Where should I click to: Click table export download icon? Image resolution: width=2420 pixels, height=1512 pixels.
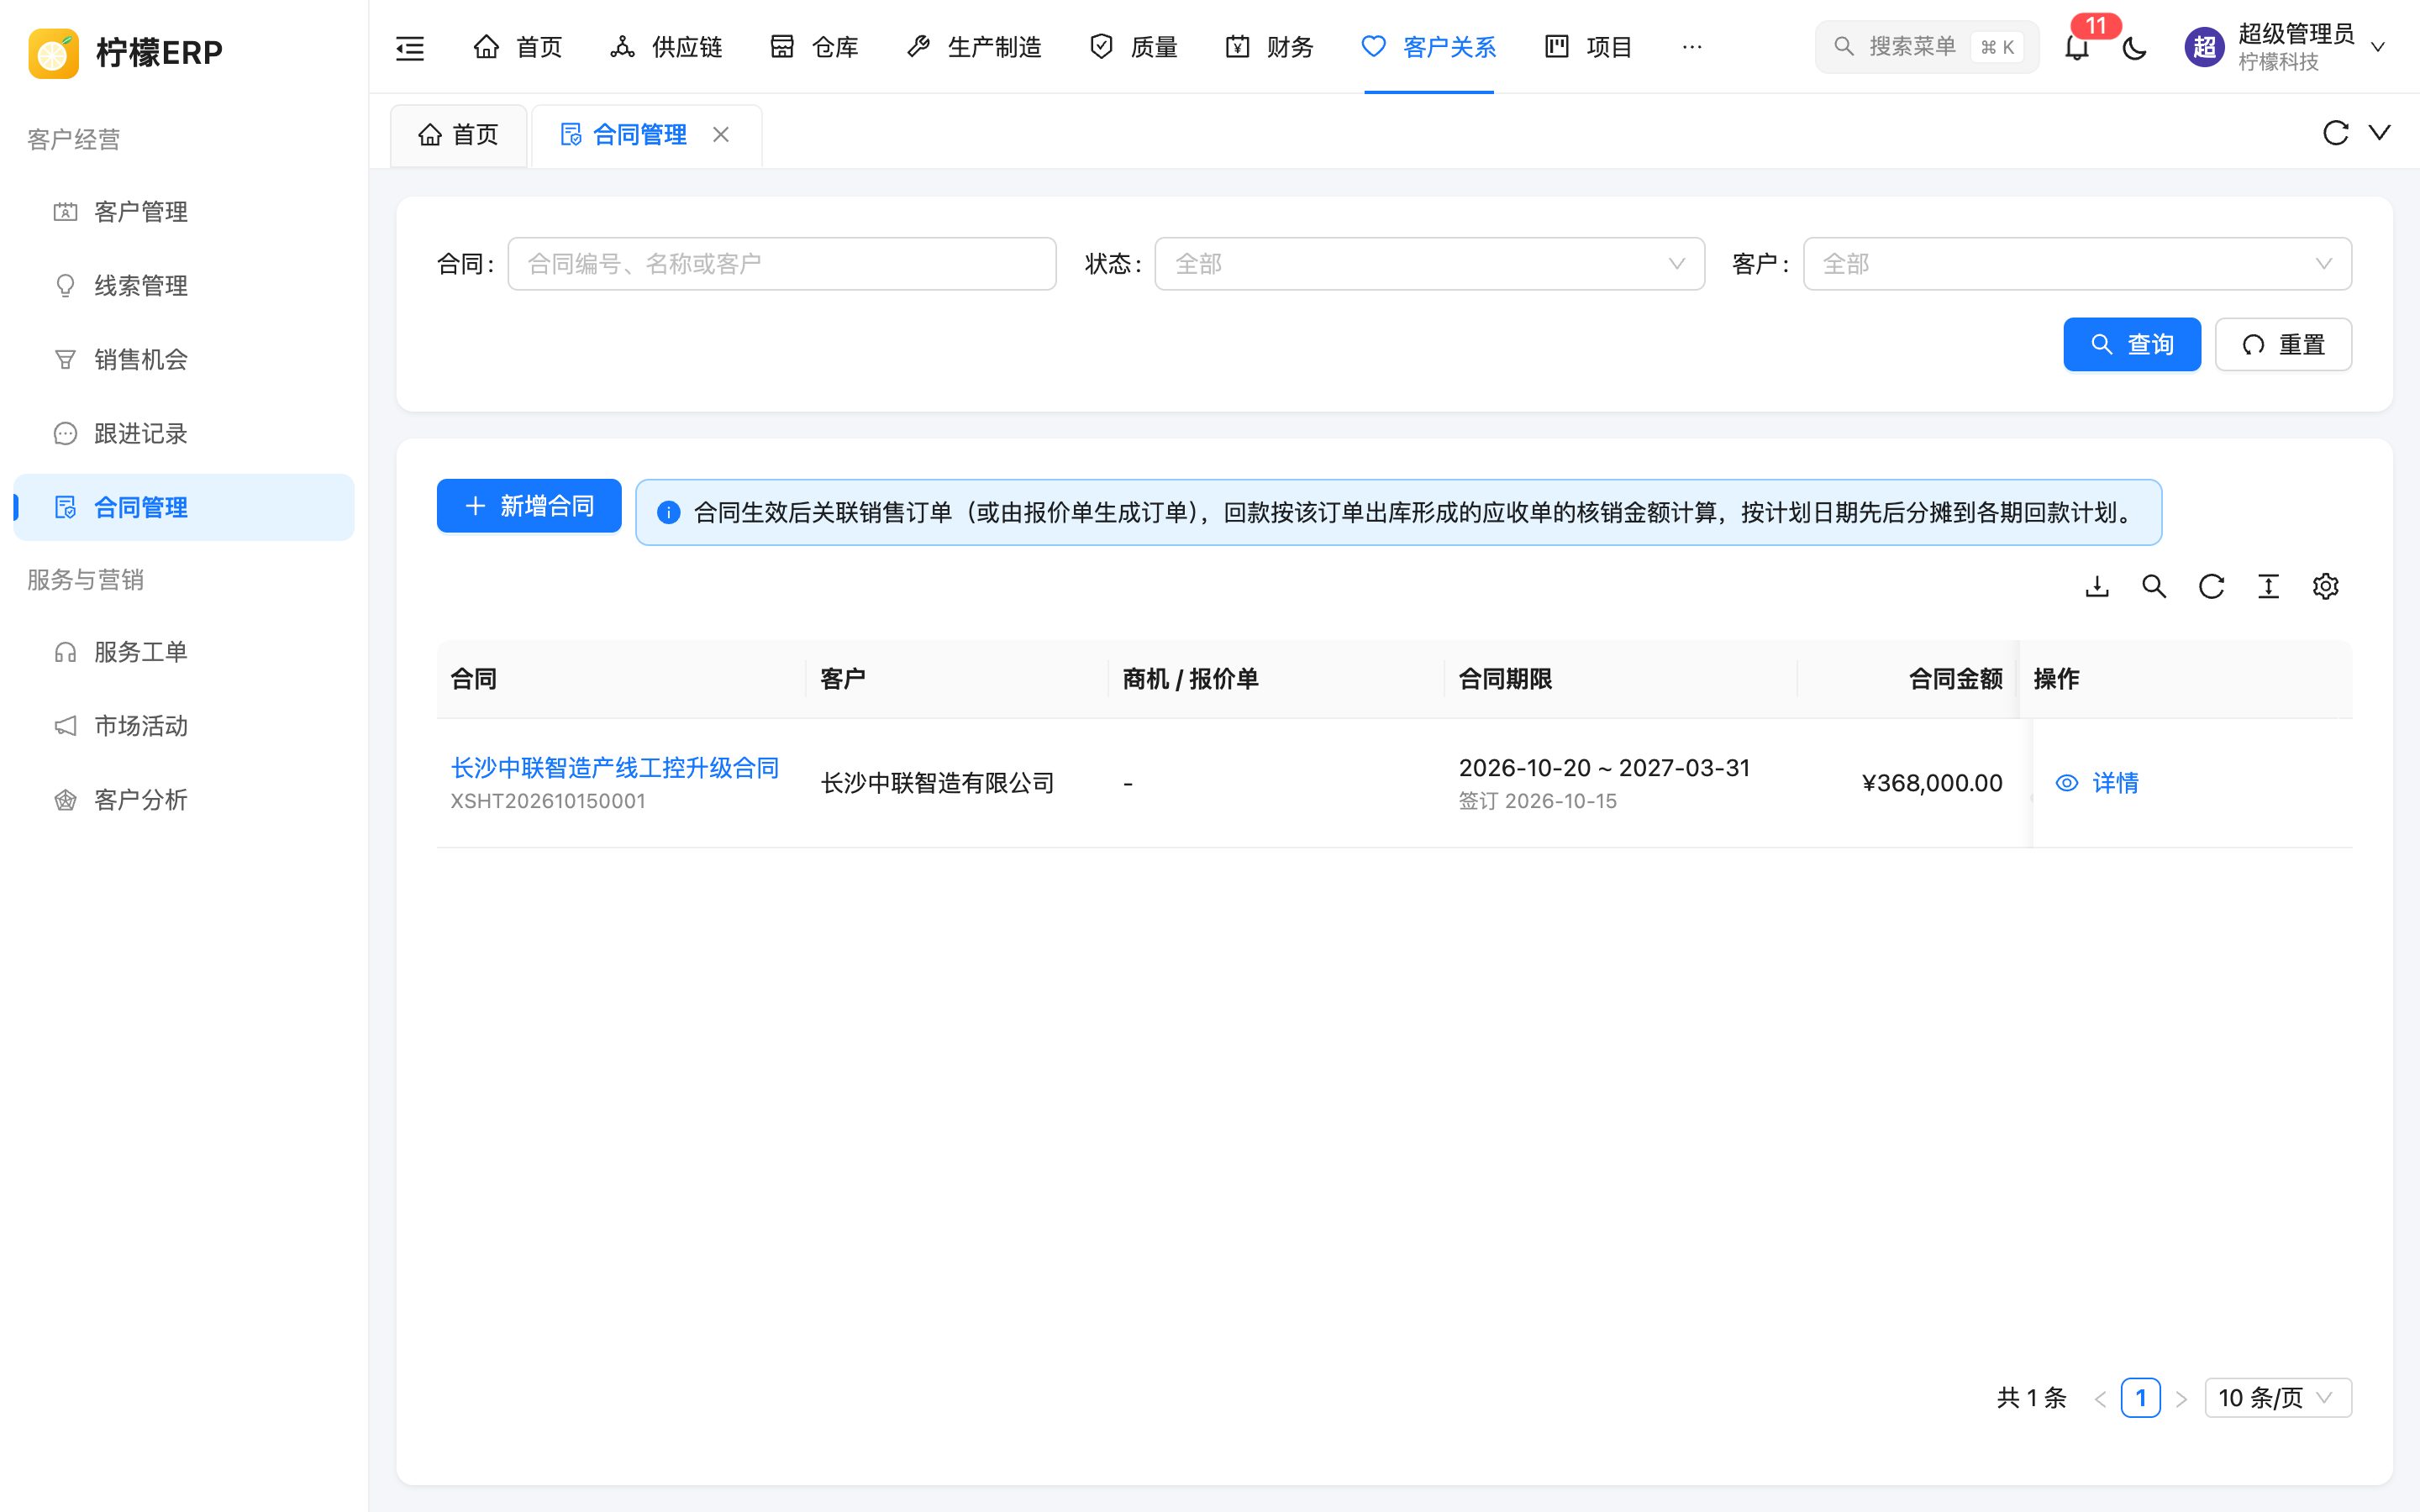(x=2097, y=587)
